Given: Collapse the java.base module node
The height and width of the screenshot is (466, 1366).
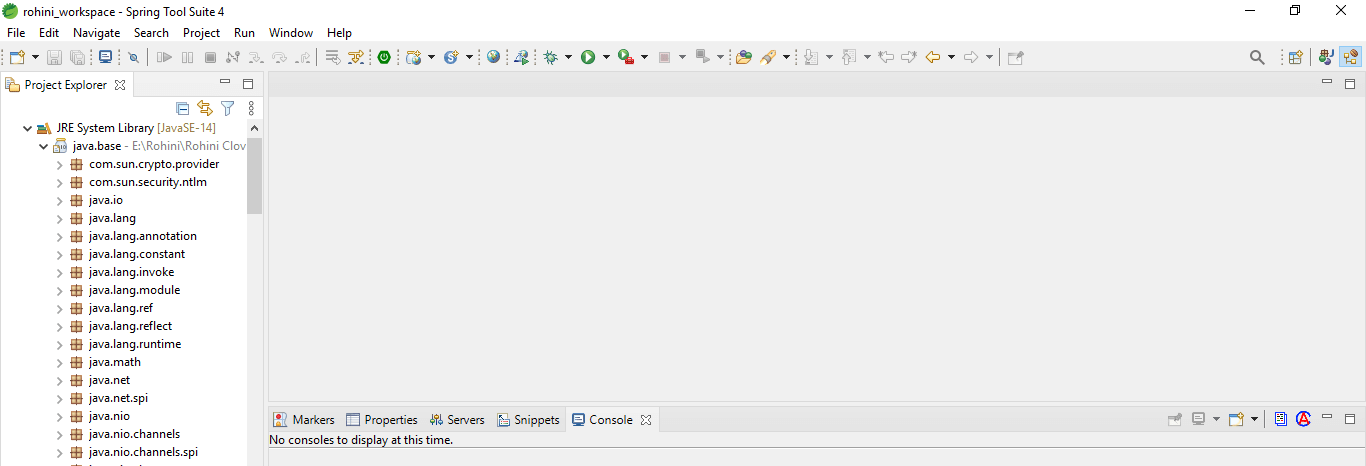Looking at the screenshot, I should pyautogui.click(x=43, y=146).
